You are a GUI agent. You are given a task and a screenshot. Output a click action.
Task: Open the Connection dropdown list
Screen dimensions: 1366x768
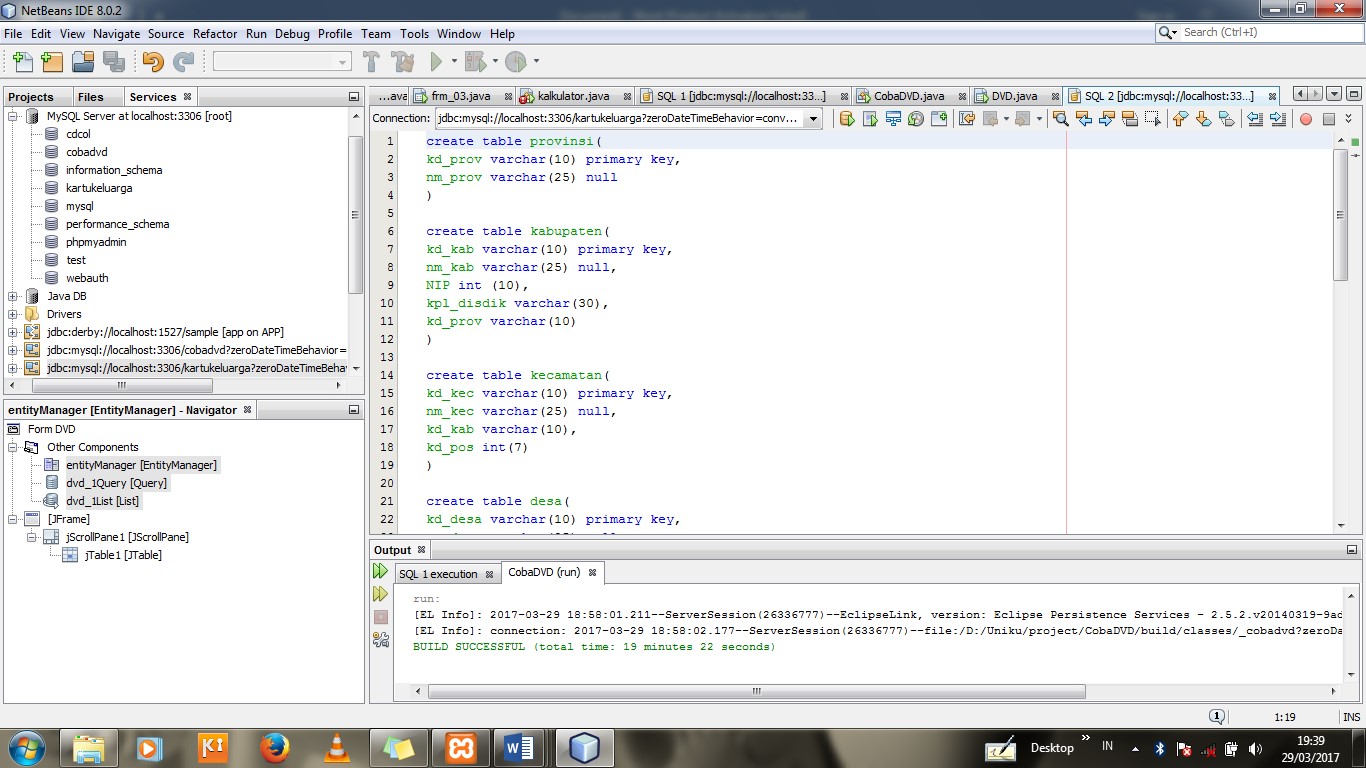[x=814, y=119]
